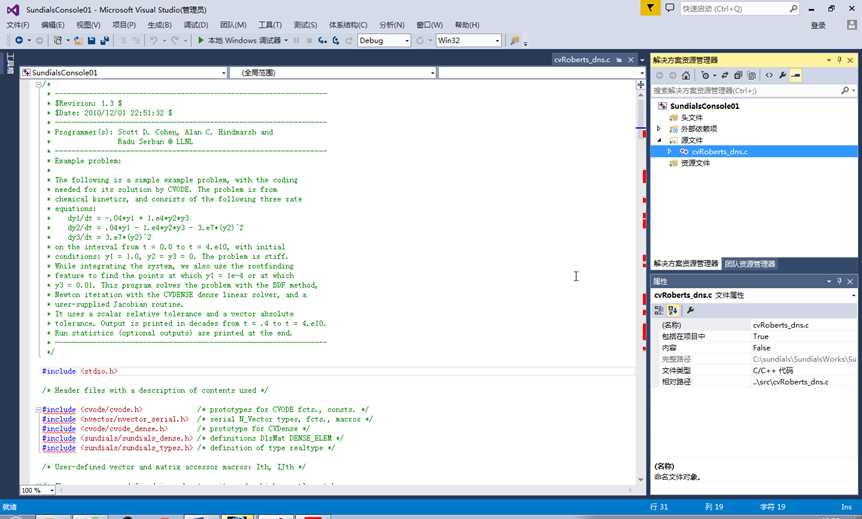
Task: Click the View Code angle-brackets icon
Action: click(769, 75)
